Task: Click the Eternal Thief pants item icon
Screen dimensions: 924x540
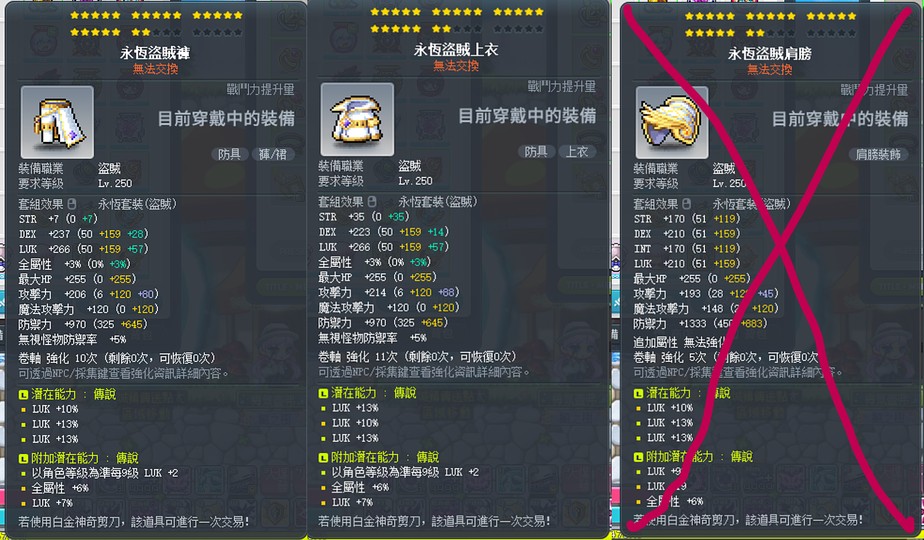Action: tap(57, 122)
